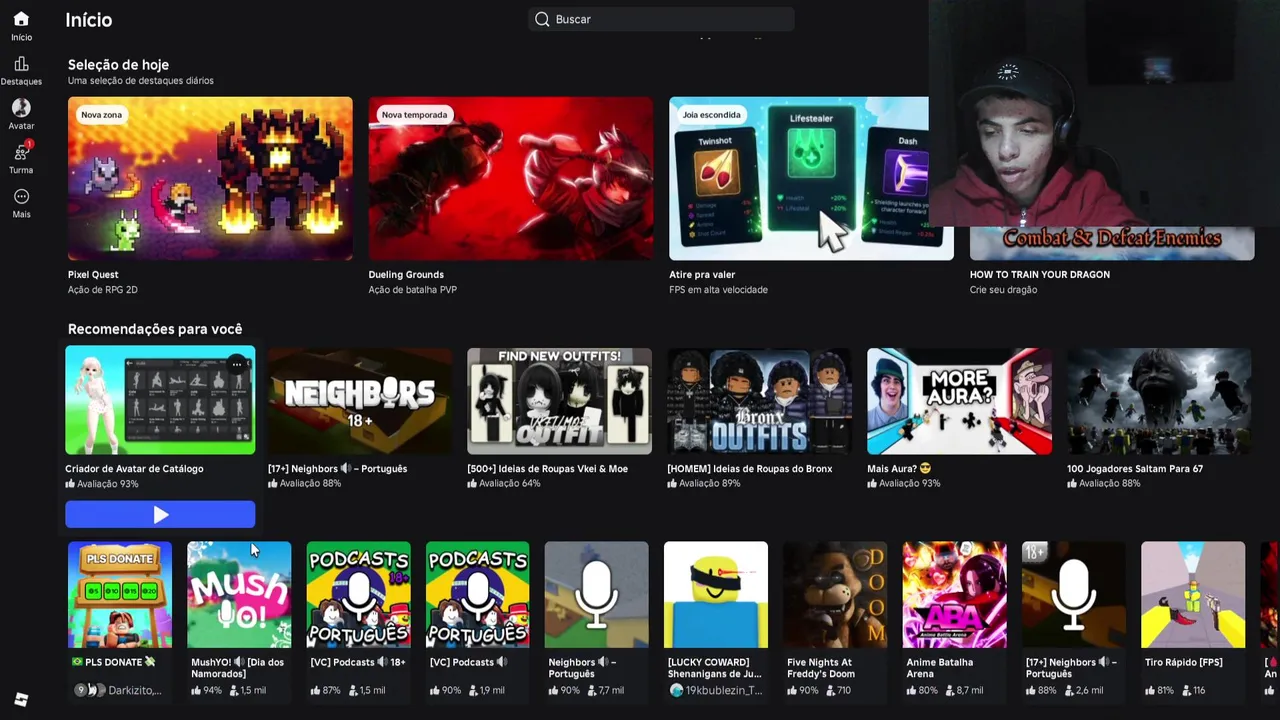Click the Joia escondida badge
The width and height of the screenshot is (1280, 720).
click(712, 115)
